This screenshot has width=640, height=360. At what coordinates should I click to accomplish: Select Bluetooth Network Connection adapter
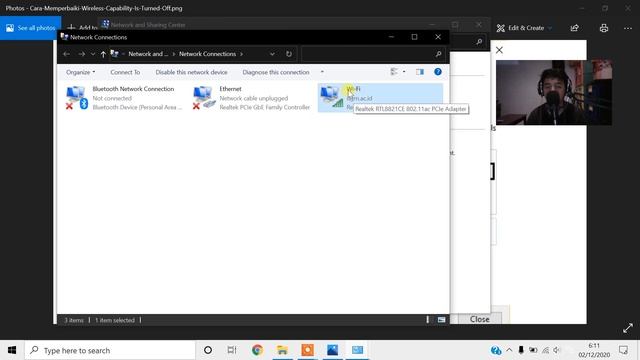click(123, 98)
